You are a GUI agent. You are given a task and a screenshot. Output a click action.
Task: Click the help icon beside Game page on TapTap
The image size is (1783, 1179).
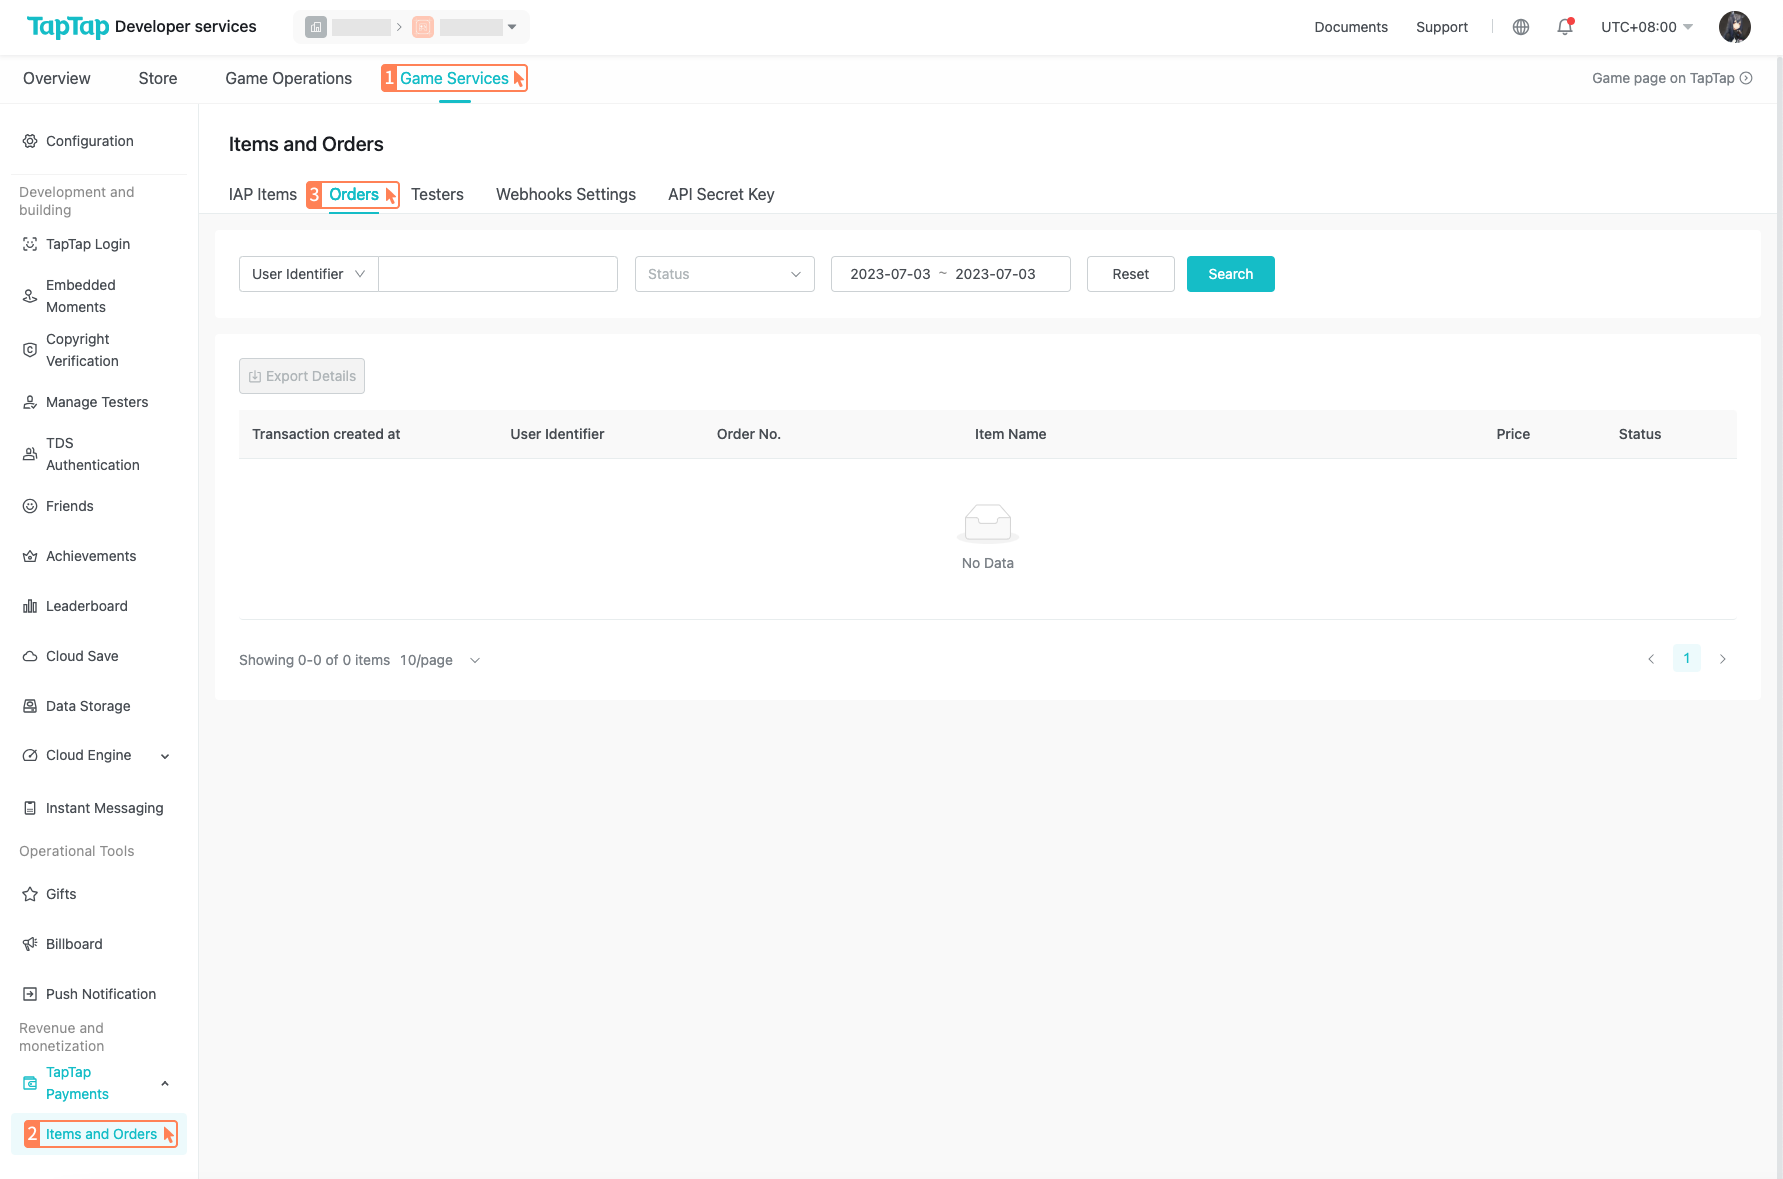(x=1746, y=78)
